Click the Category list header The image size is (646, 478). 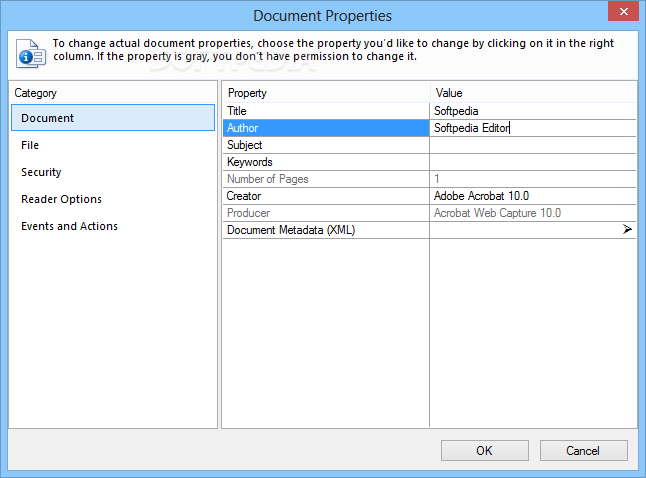pyautogui.click(x=113, y=93)
